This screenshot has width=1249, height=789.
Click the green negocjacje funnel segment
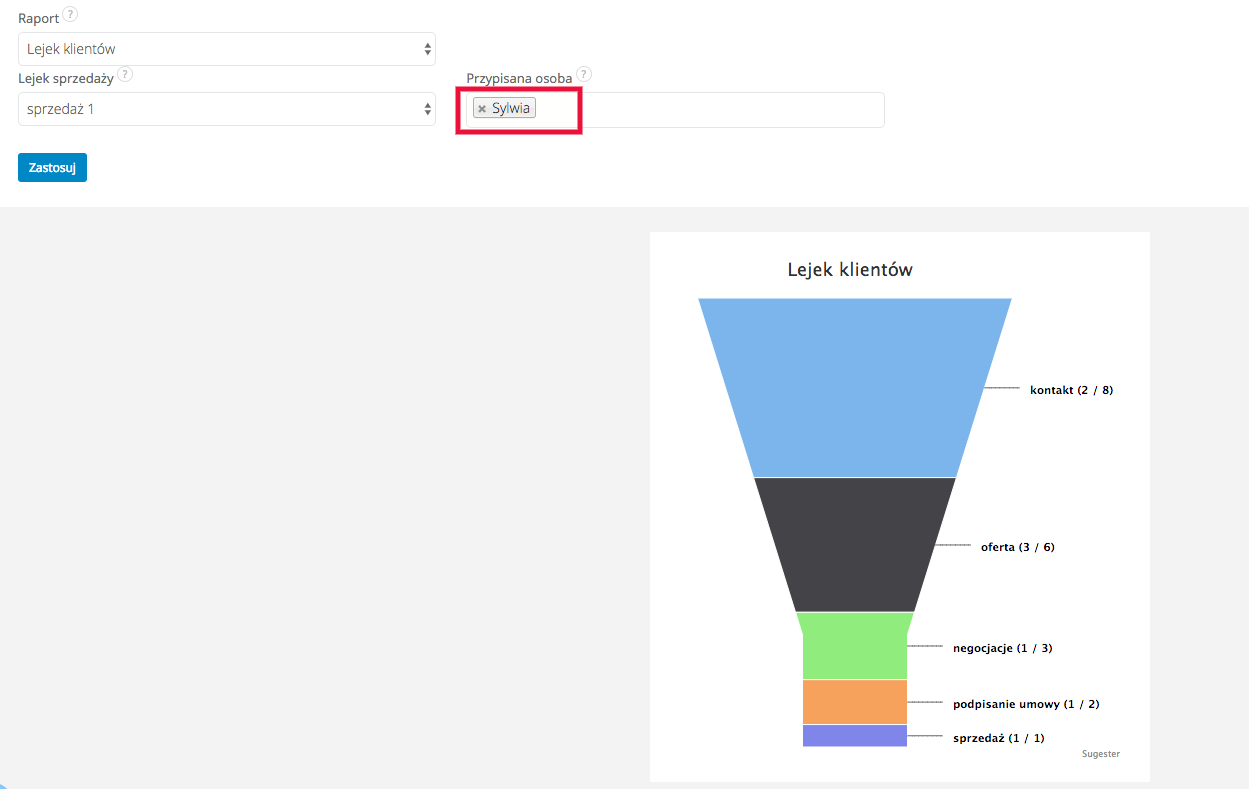[x=855, y=646]
